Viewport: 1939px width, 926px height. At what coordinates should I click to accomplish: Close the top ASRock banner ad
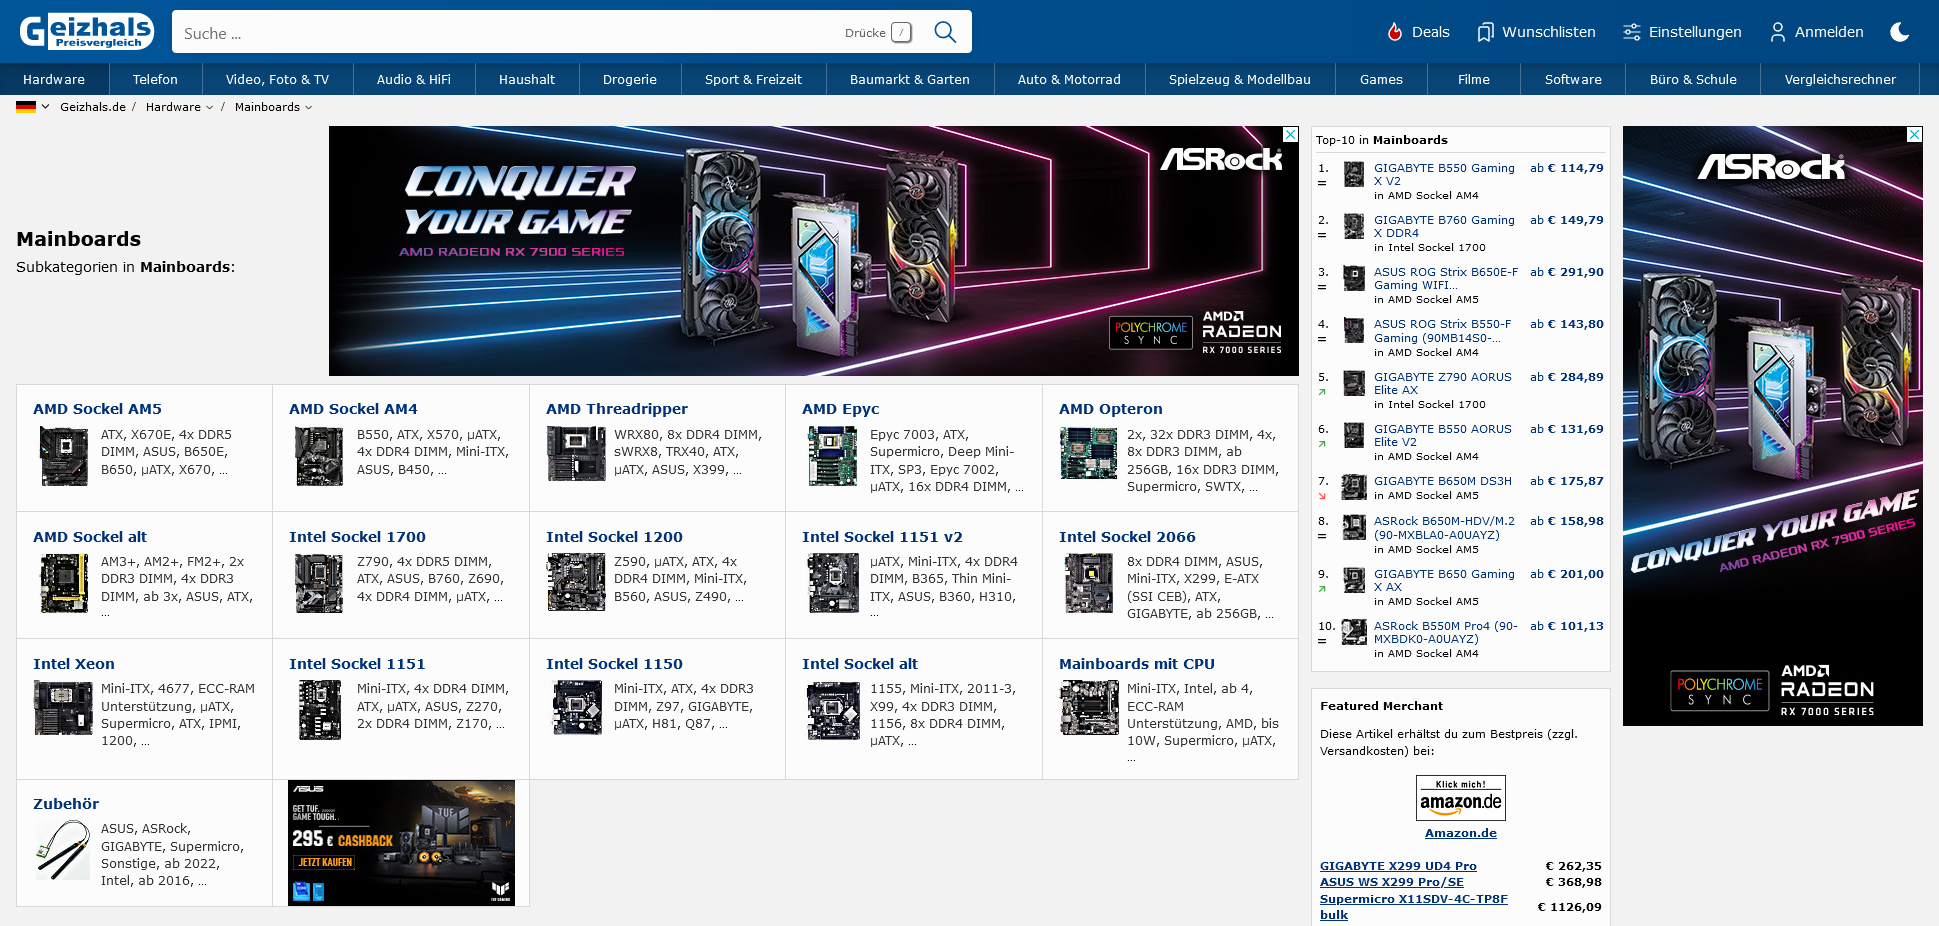pyautogui.click(x=1290, y=134)
